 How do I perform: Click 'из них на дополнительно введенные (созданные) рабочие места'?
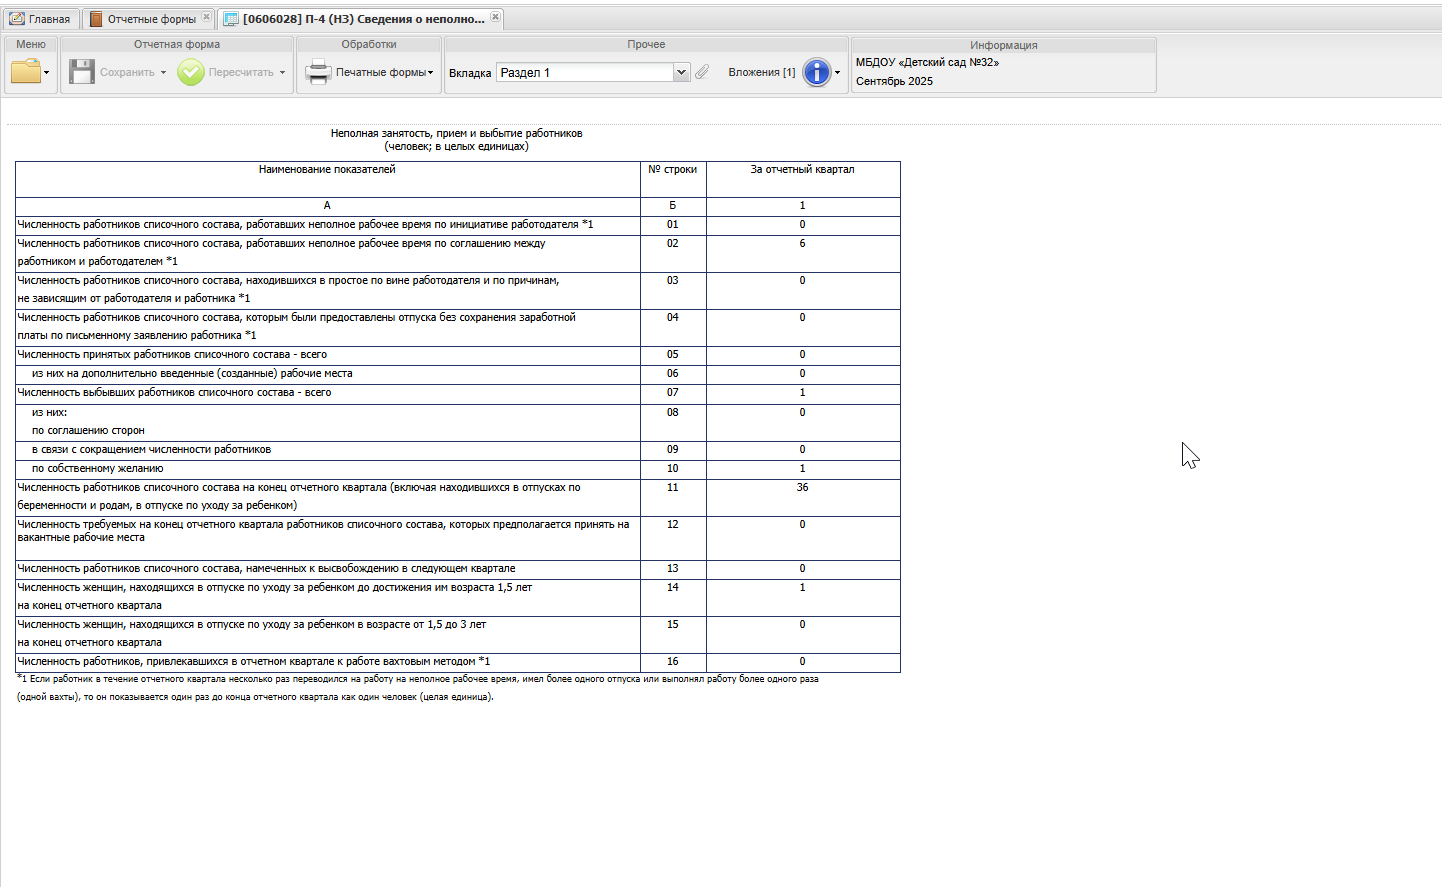tap(192, 373)
